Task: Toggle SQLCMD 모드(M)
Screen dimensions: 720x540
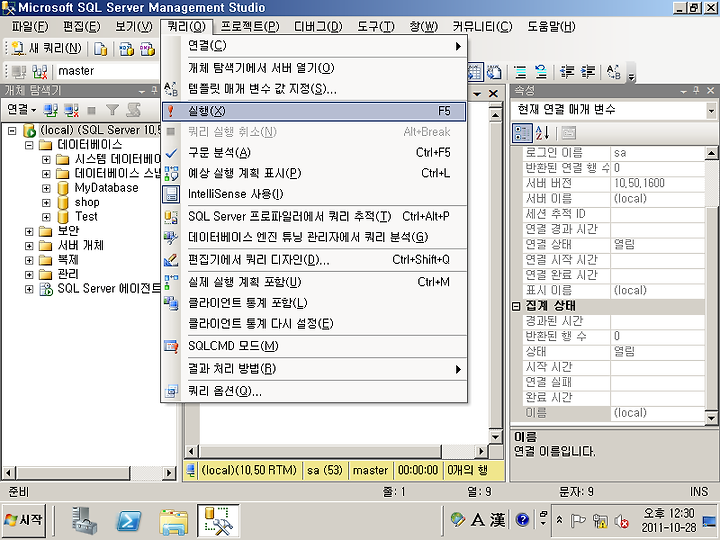Action: [314, 346]
